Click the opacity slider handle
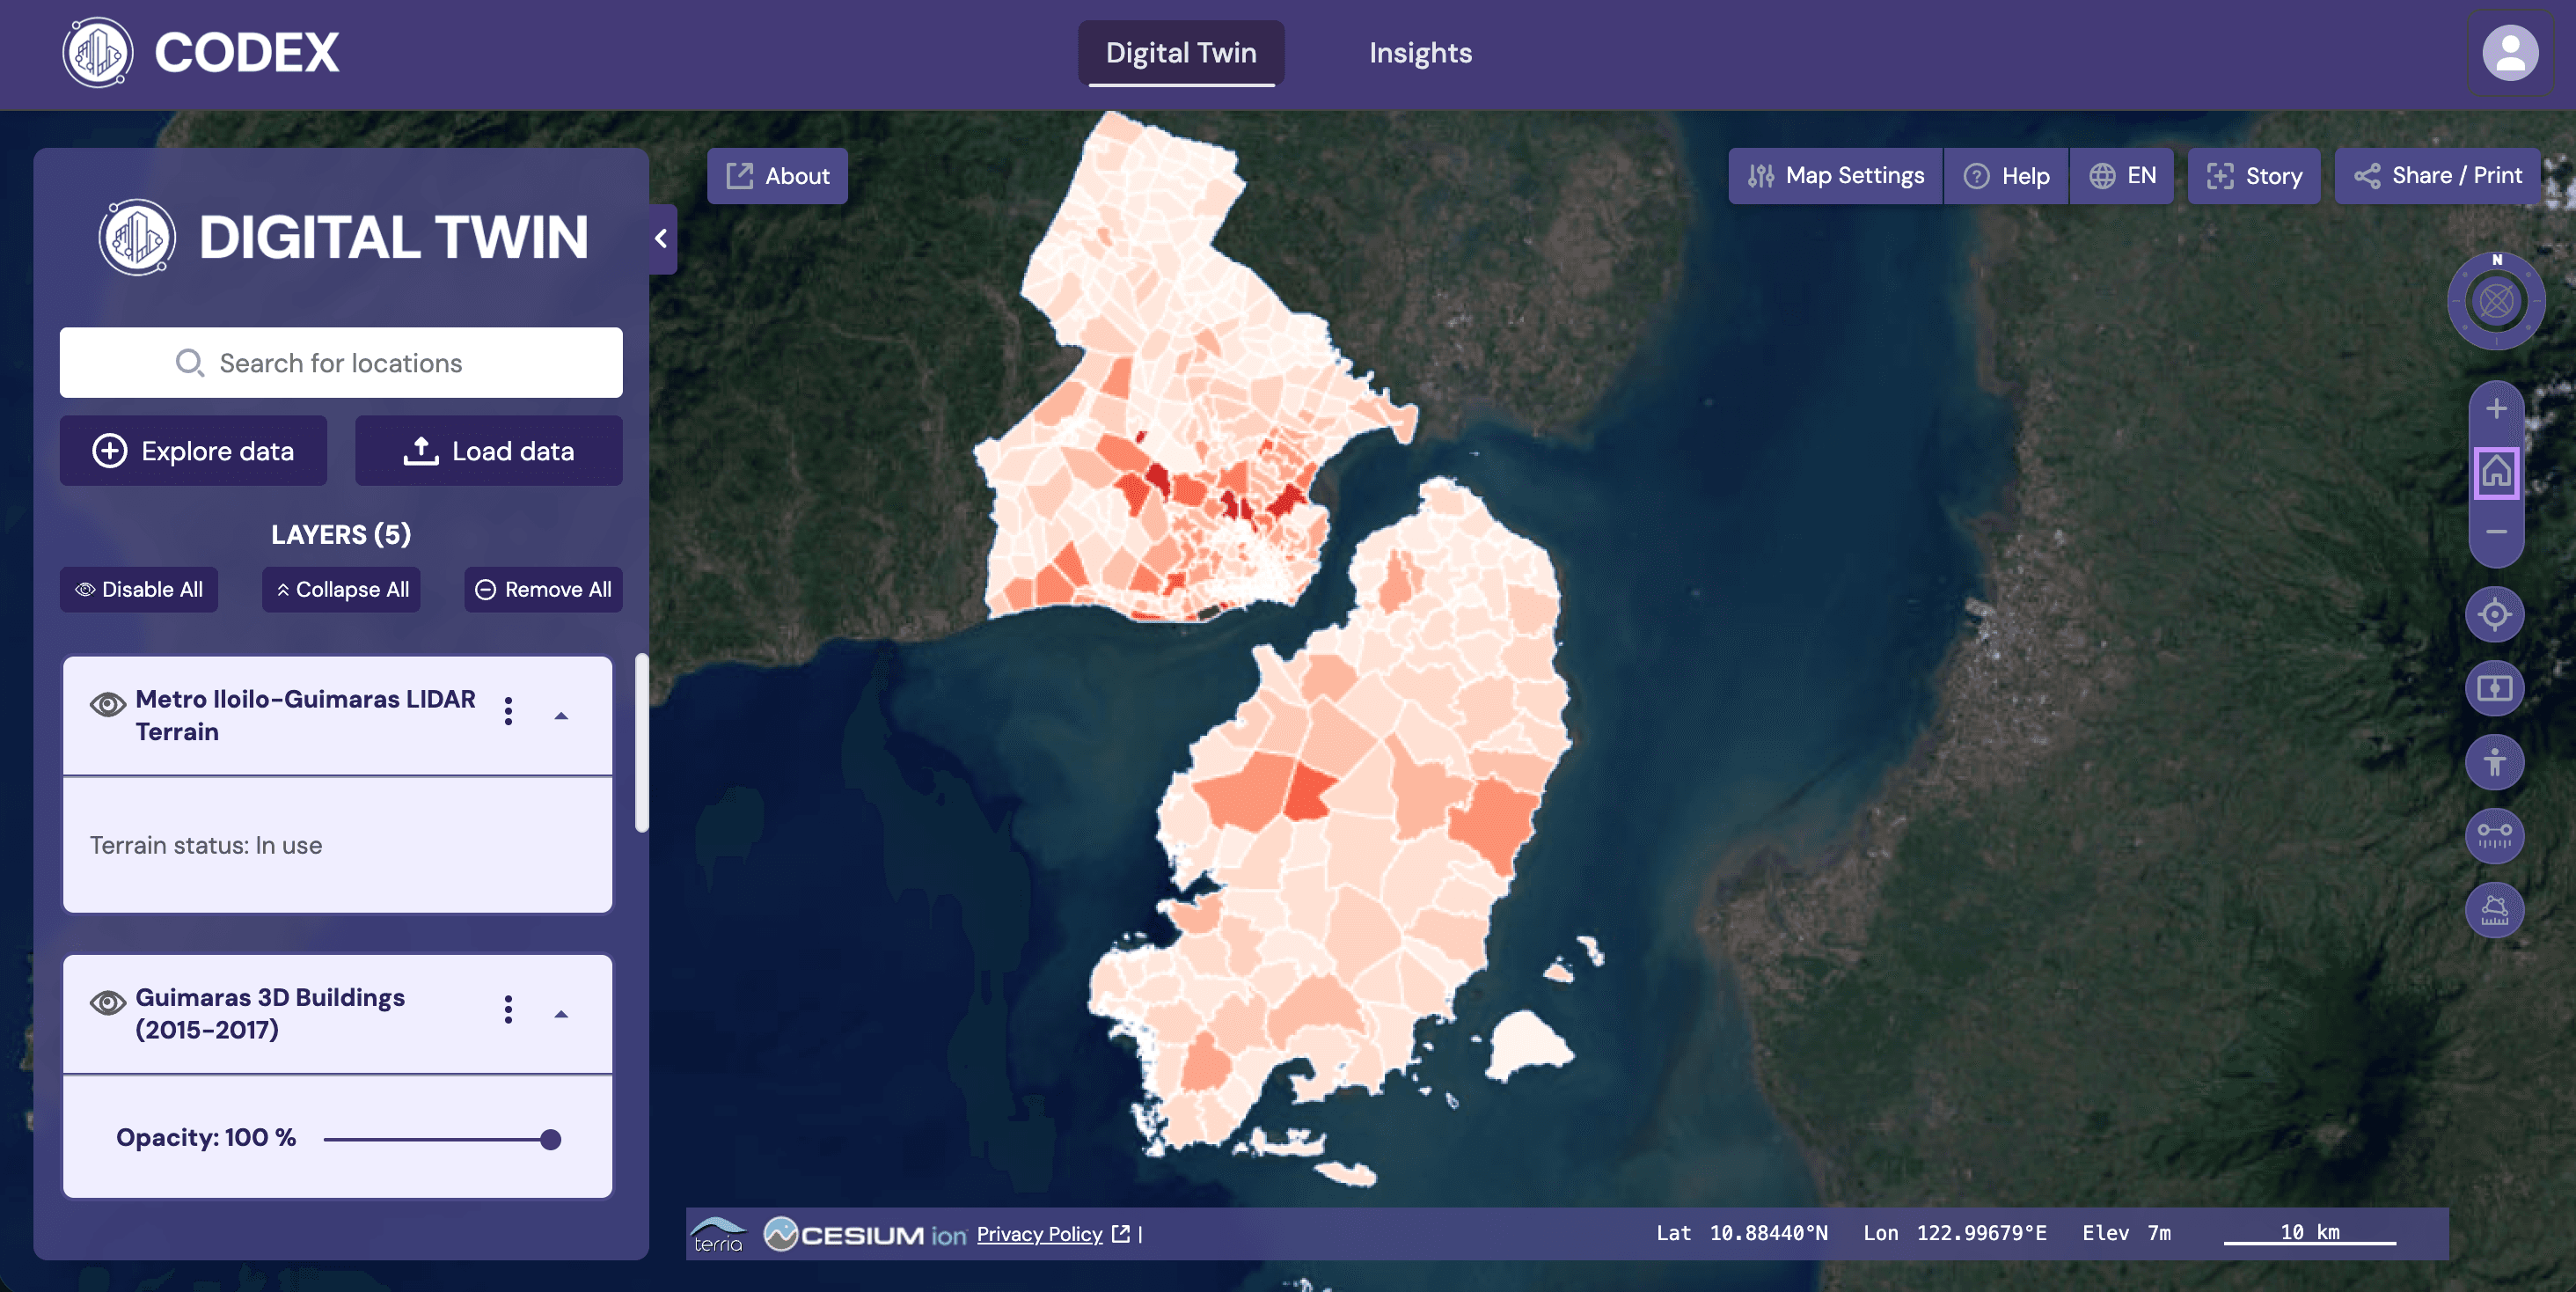The image size is (2576, 1292). [x=550, y=1139]
